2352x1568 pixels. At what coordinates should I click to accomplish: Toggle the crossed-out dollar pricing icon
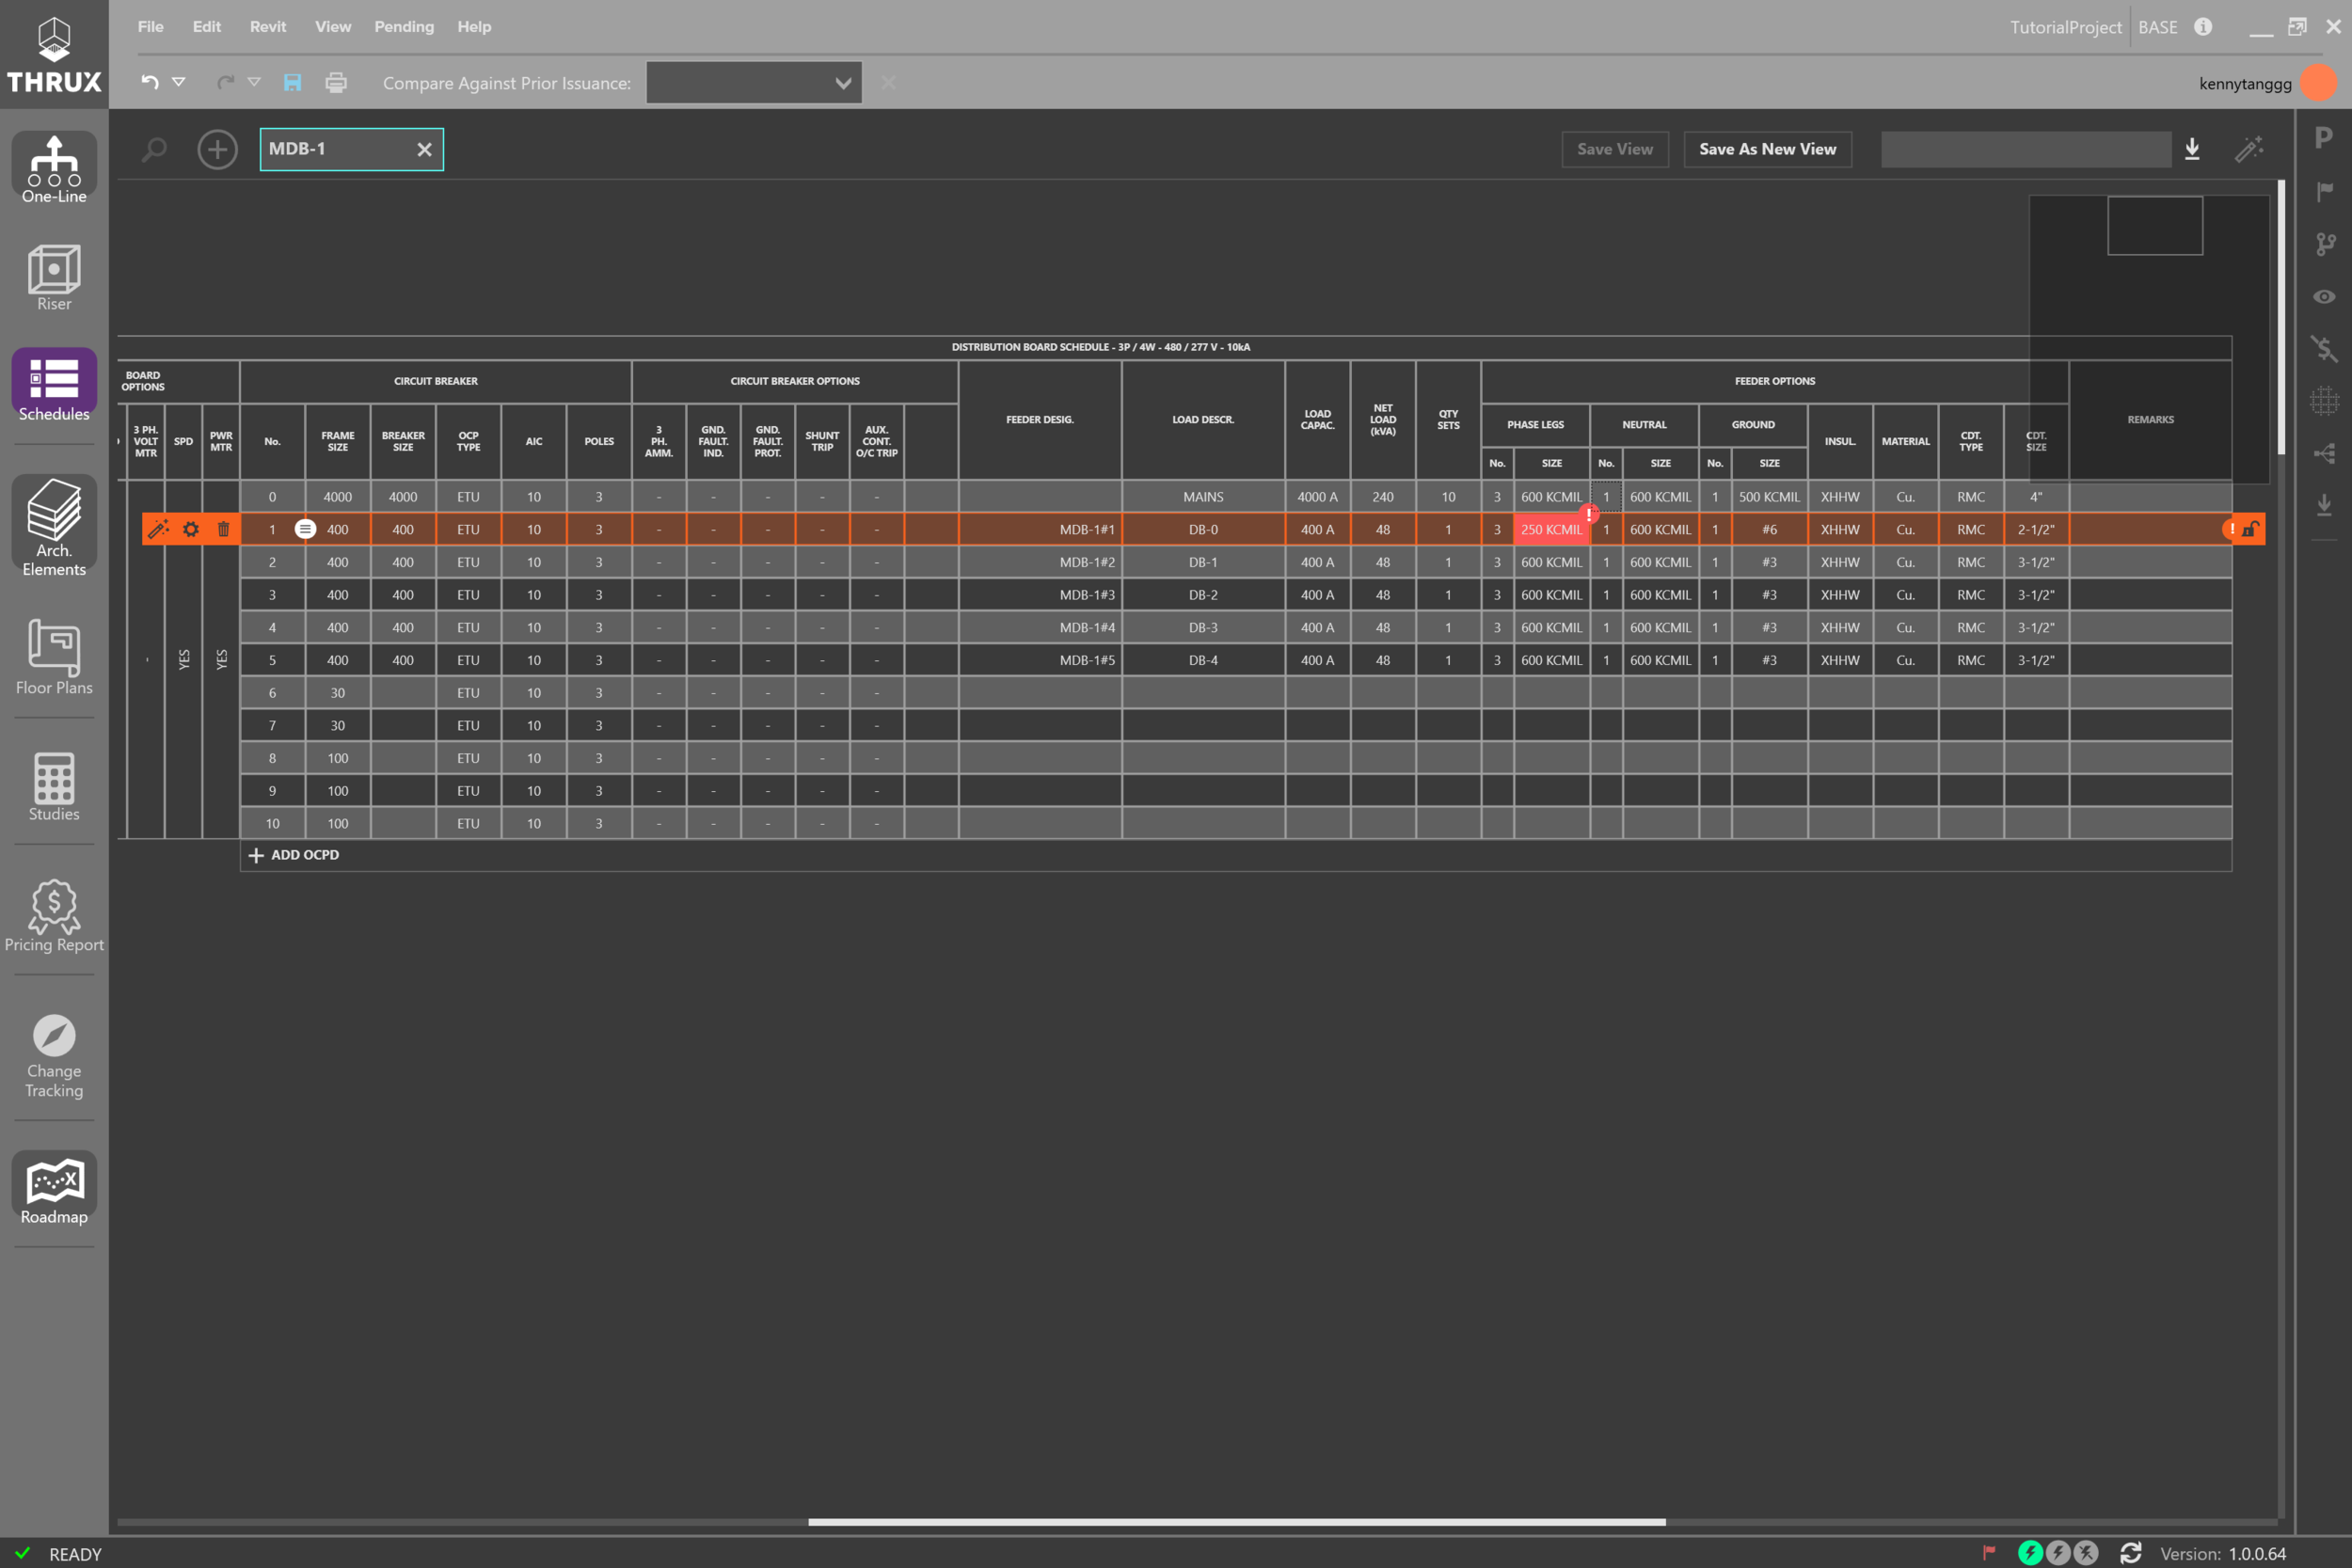pyautogui.click(x=2325, y=348)
